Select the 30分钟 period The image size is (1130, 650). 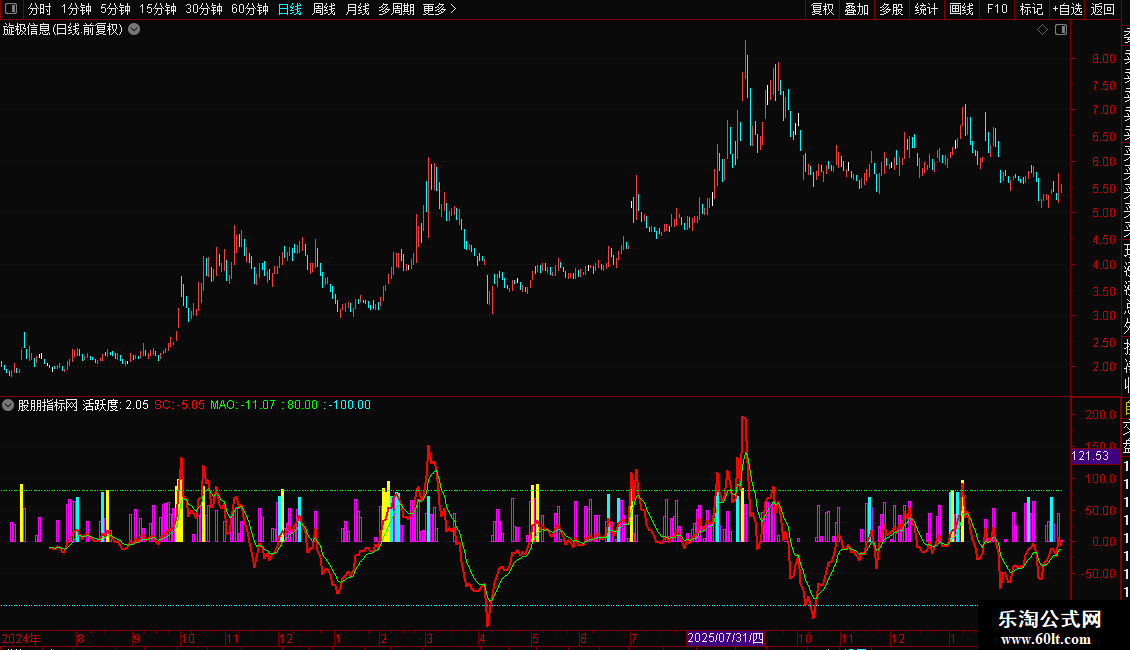204,9
